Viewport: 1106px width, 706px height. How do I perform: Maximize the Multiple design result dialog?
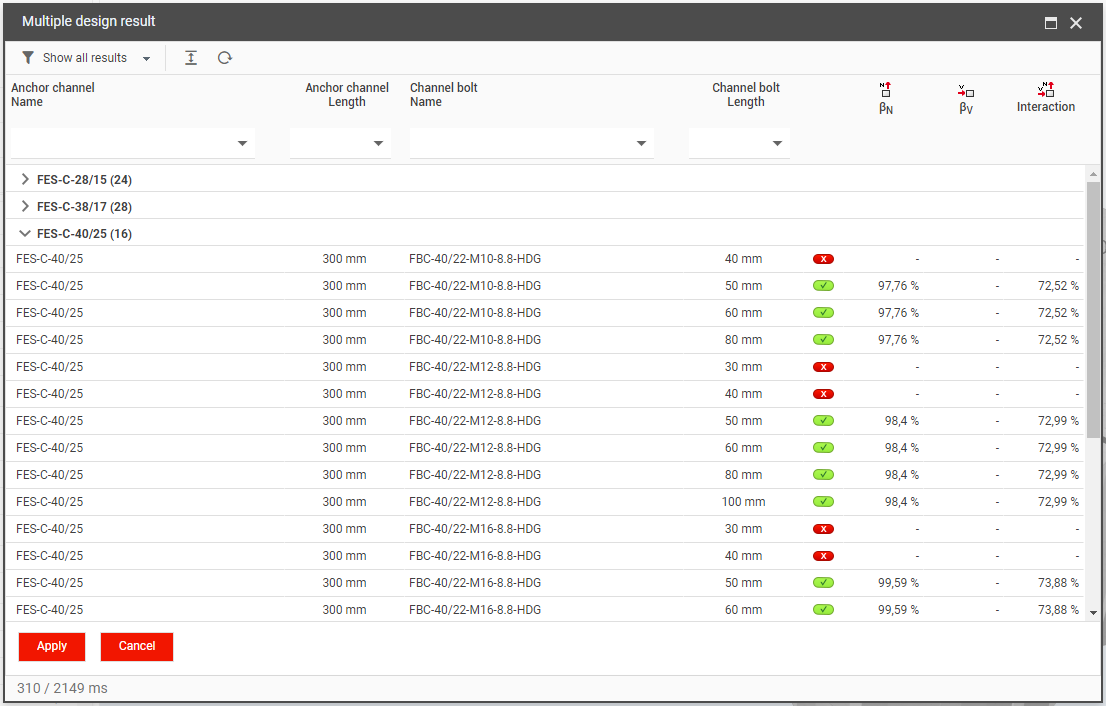click(1051, 23)
